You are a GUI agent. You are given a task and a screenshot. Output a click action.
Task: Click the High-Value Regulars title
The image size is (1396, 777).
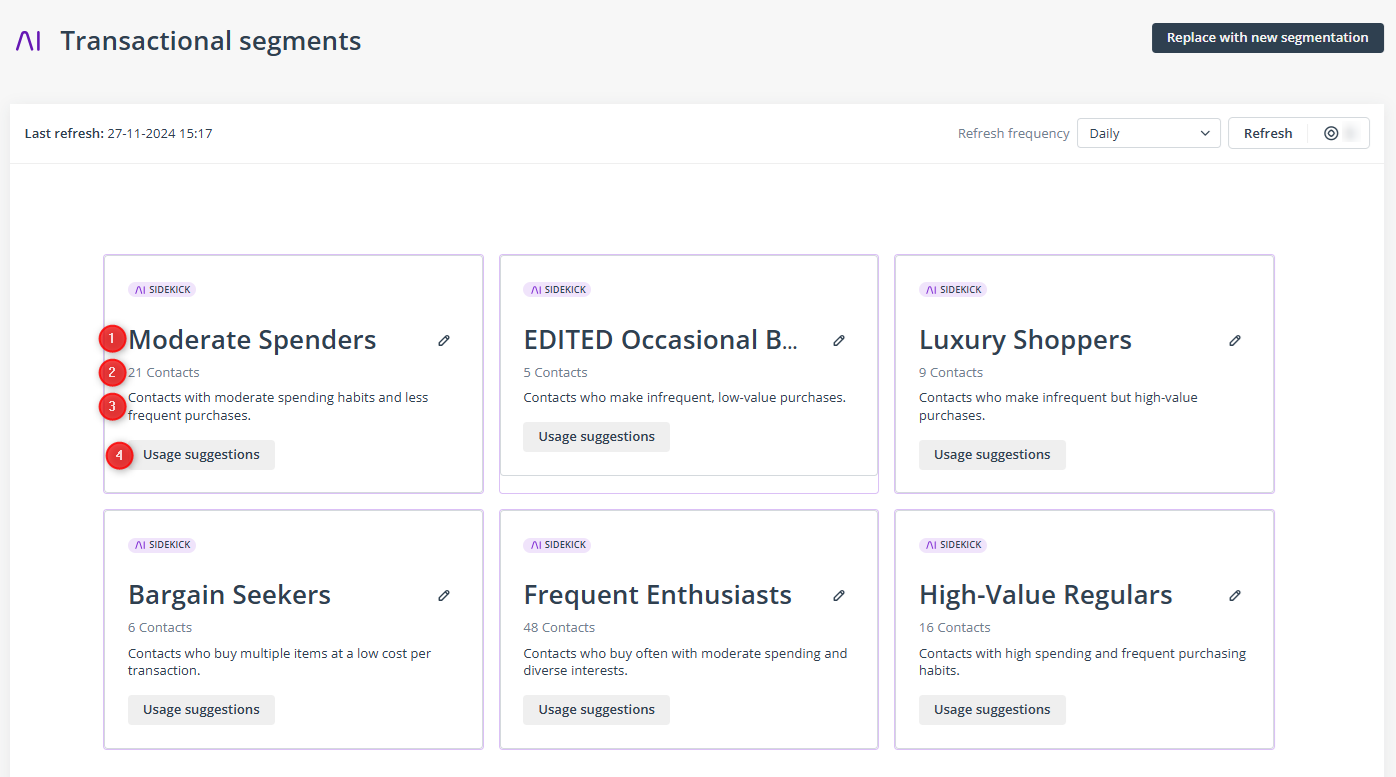(x=1046, y=595)
